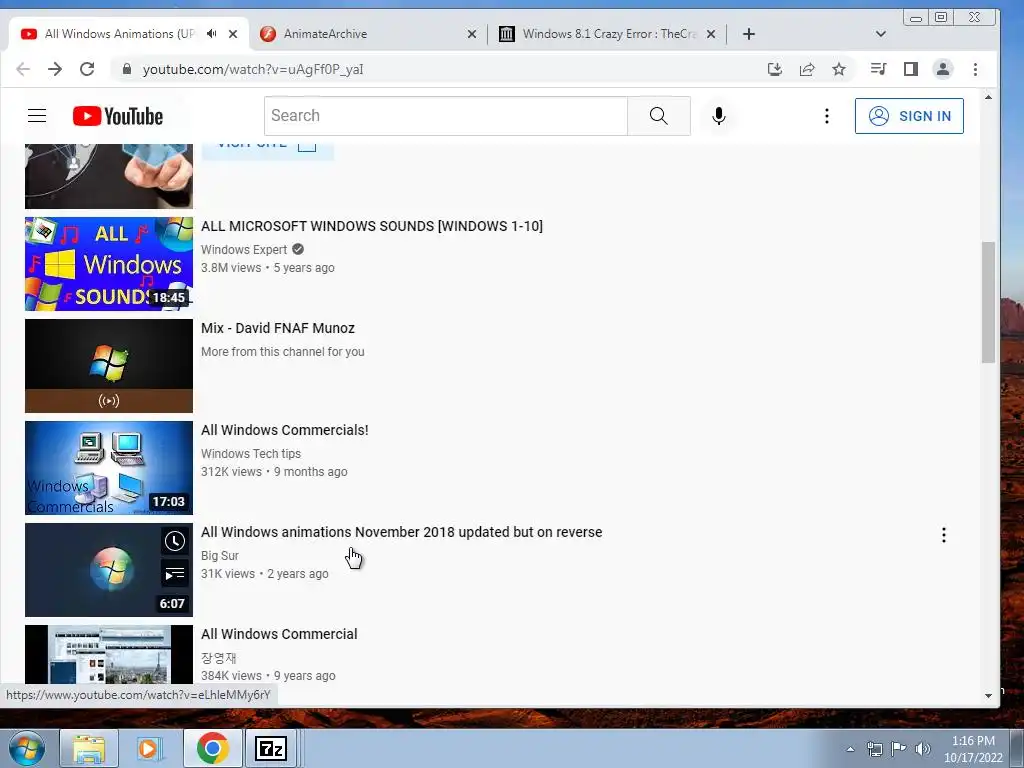Close the AnimateArchive tab

[x=472, y=34]
